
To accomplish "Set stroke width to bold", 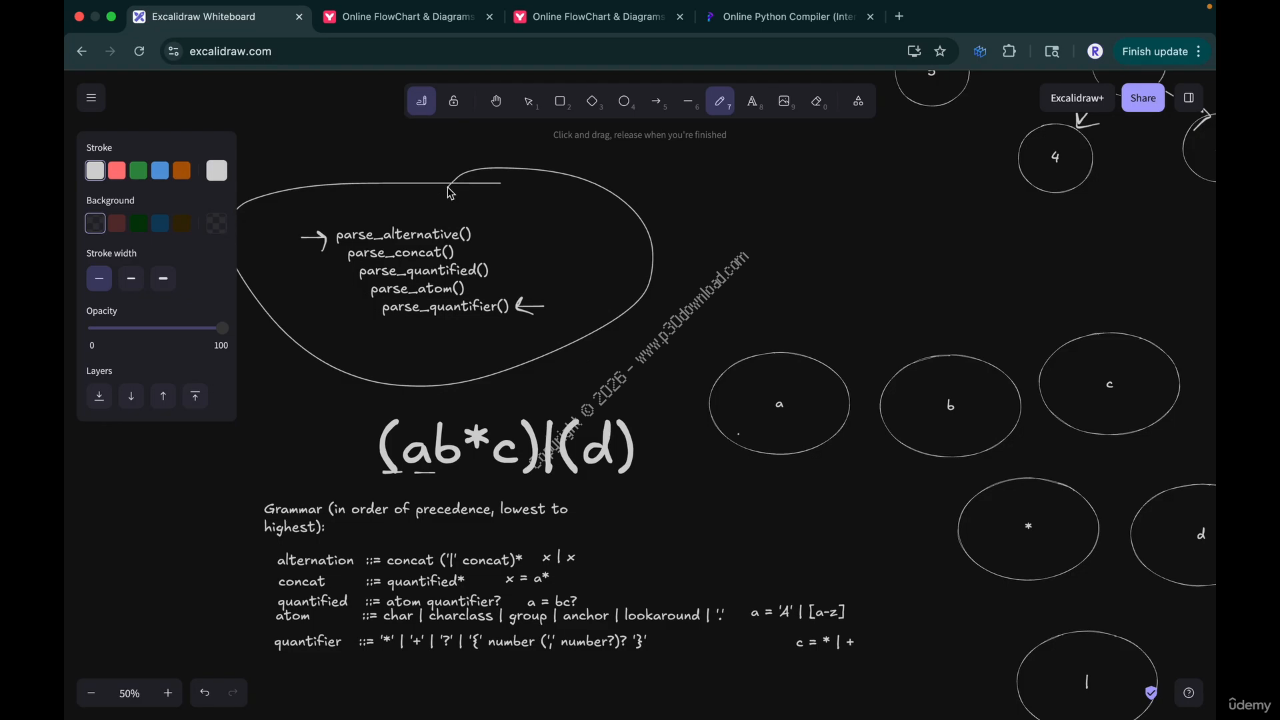I will pos(131,279).
